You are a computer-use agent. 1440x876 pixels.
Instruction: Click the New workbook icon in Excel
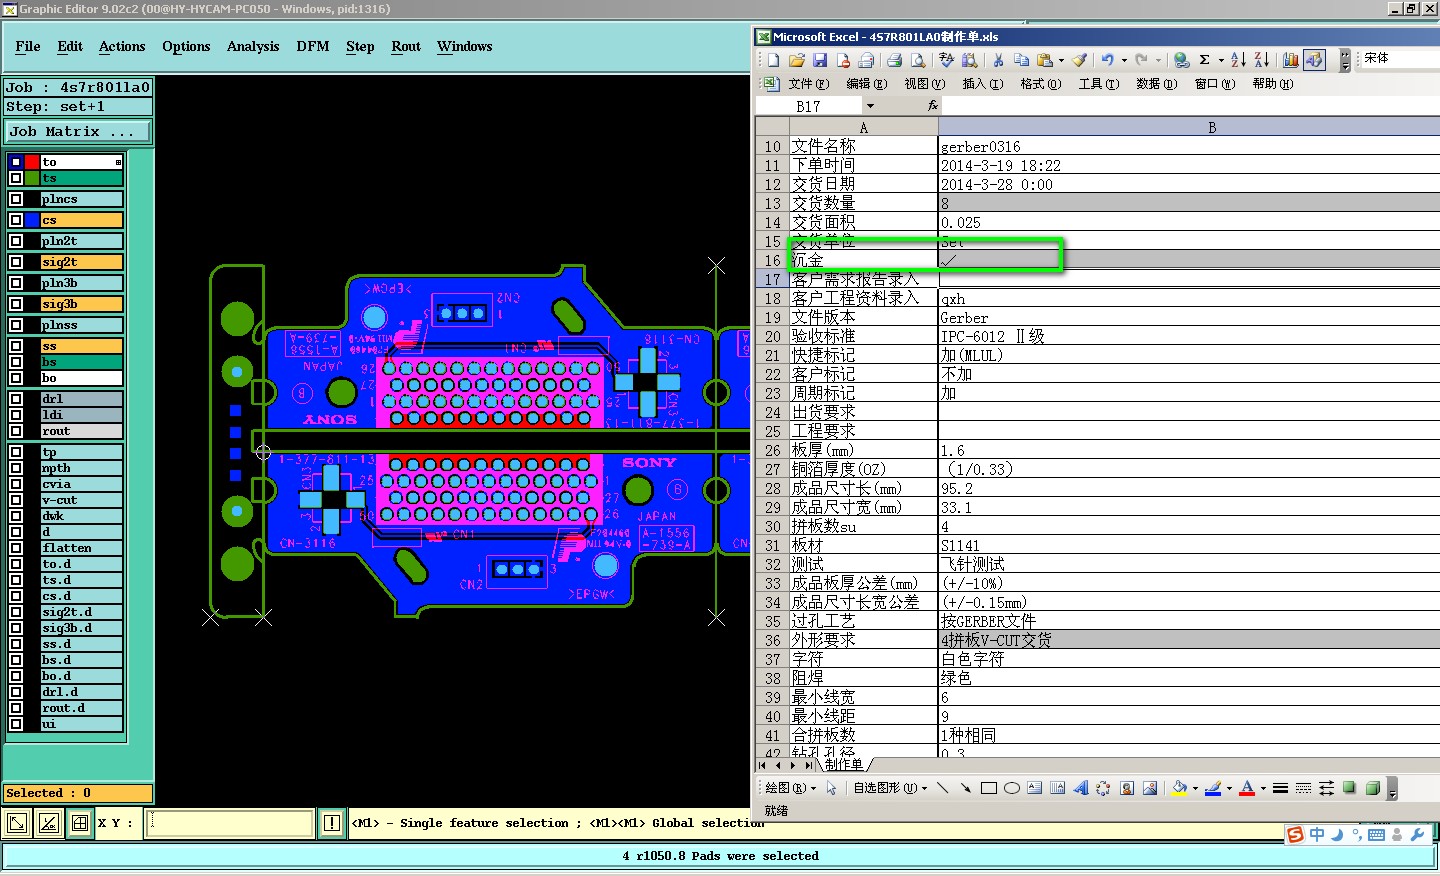[774, 60]
